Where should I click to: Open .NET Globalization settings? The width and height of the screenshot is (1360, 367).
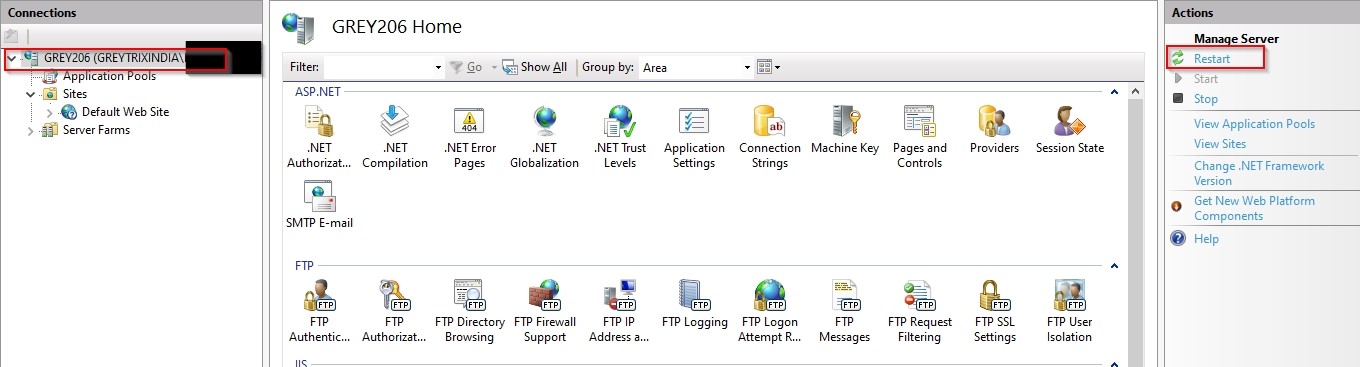pos(544,137)
